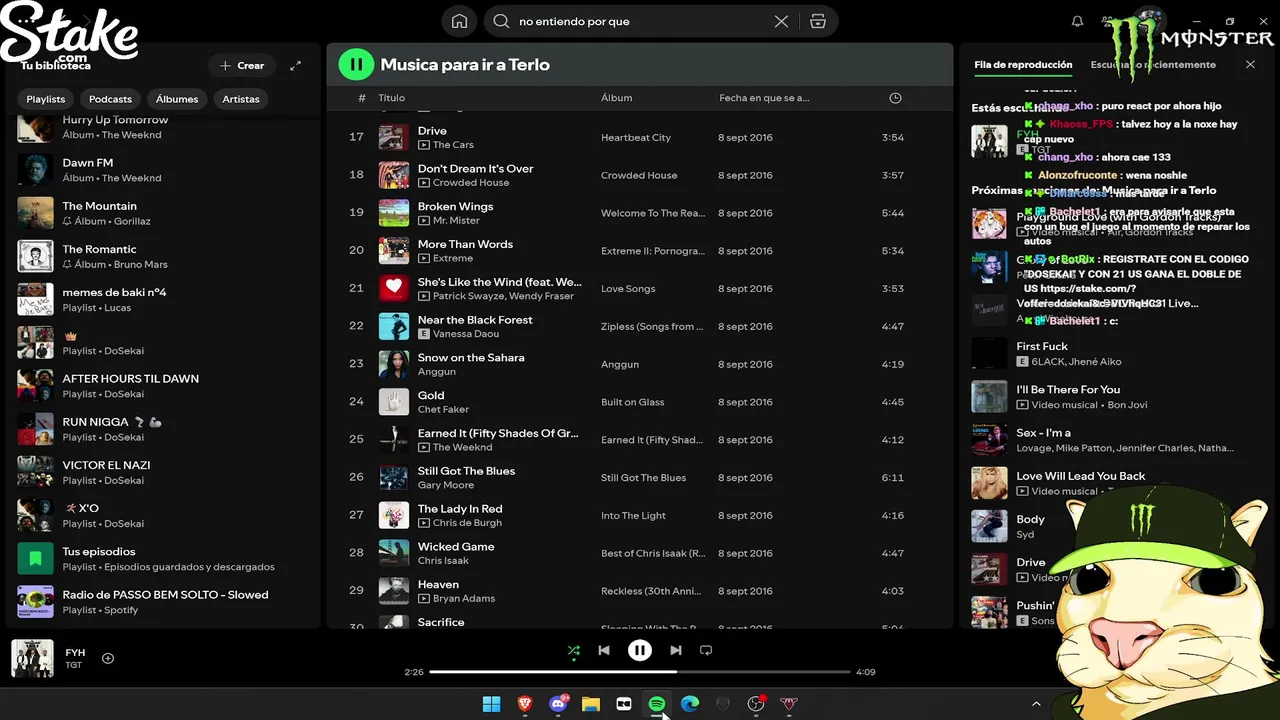Add FYH to Liked Songs with the plus icon

(x=108, y=658)
